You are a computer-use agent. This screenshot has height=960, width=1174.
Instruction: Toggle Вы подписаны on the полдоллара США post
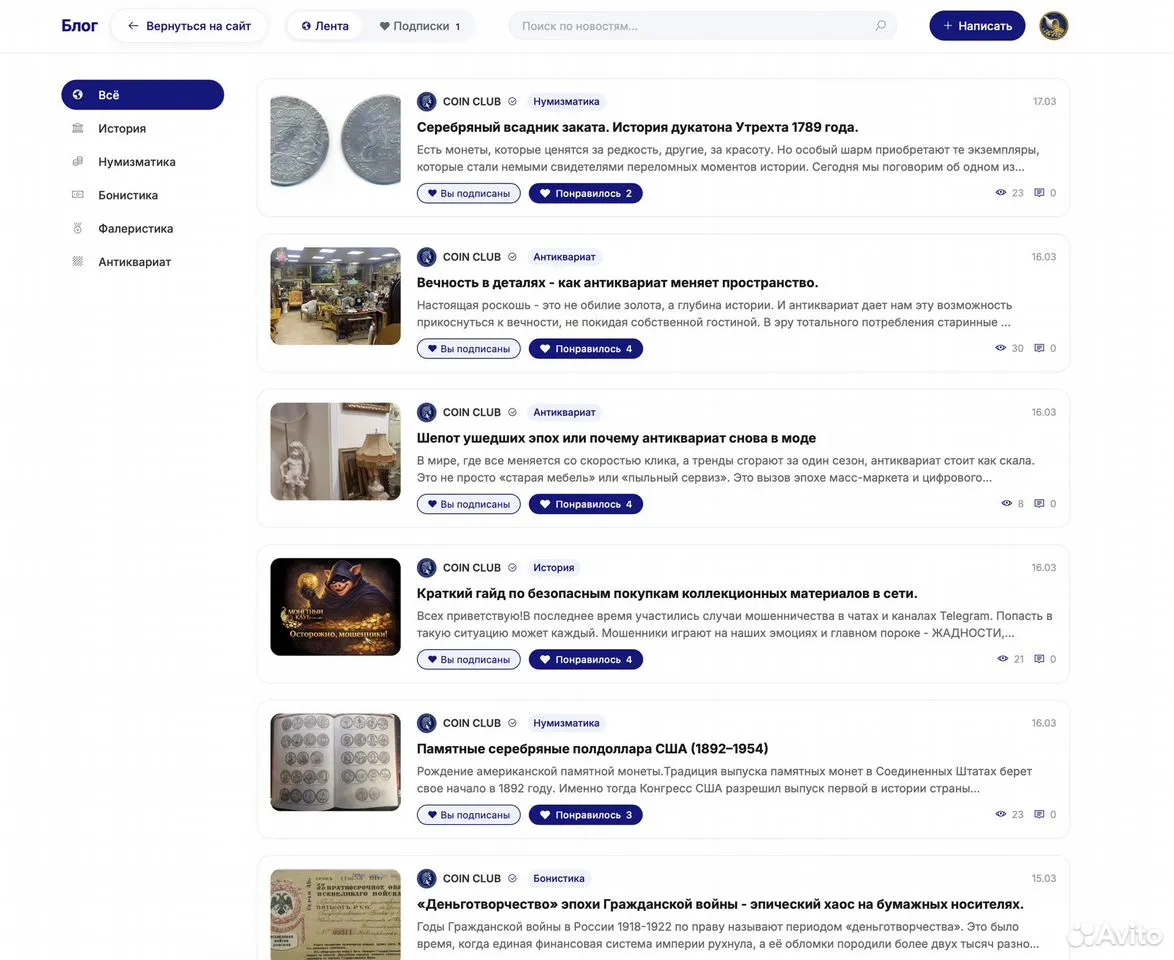point(469,815)
